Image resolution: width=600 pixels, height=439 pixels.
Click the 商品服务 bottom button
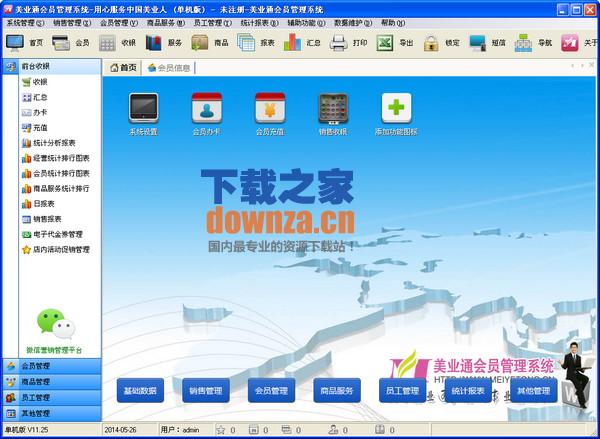[337, 390]
